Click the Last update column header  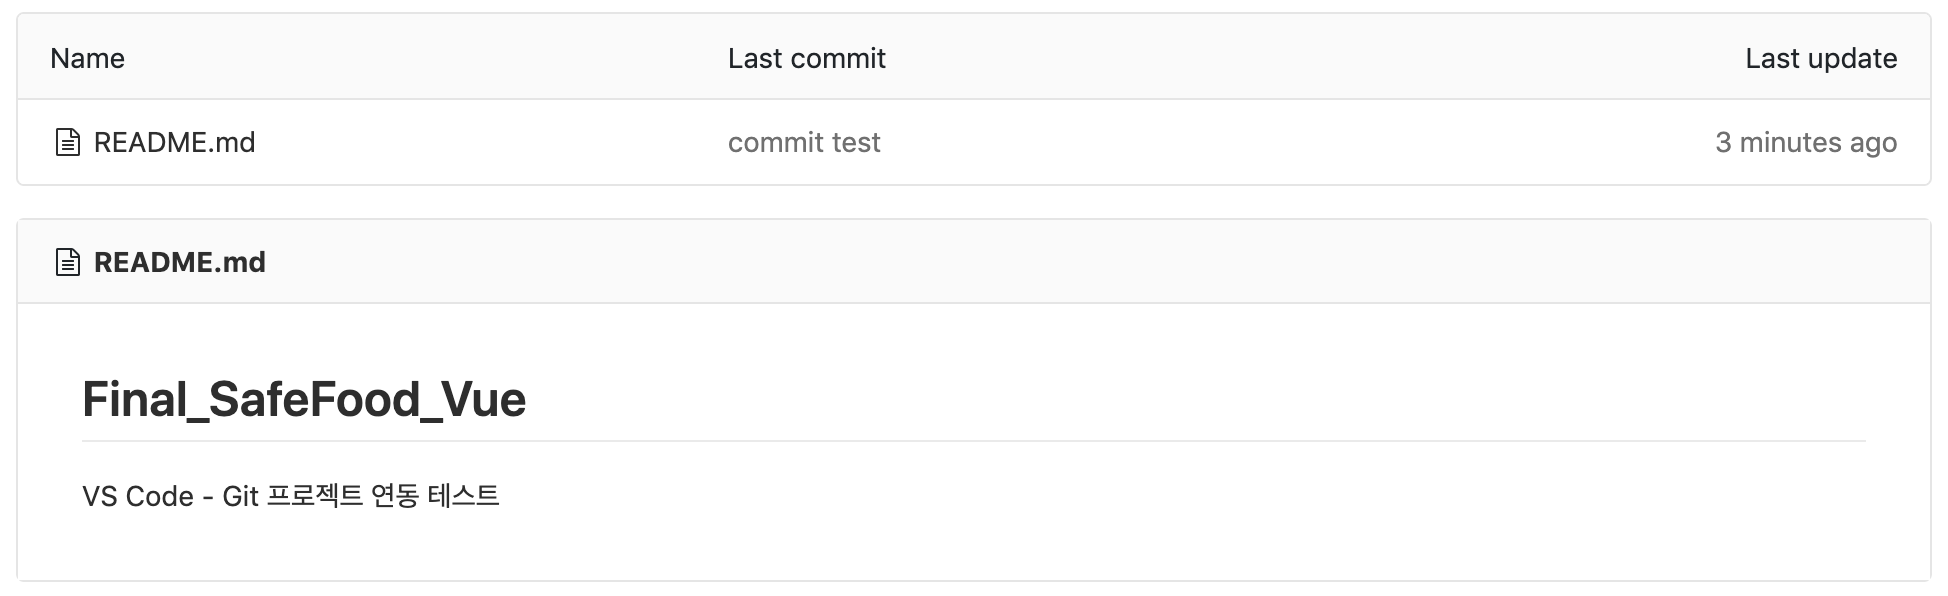[1820, 58]
